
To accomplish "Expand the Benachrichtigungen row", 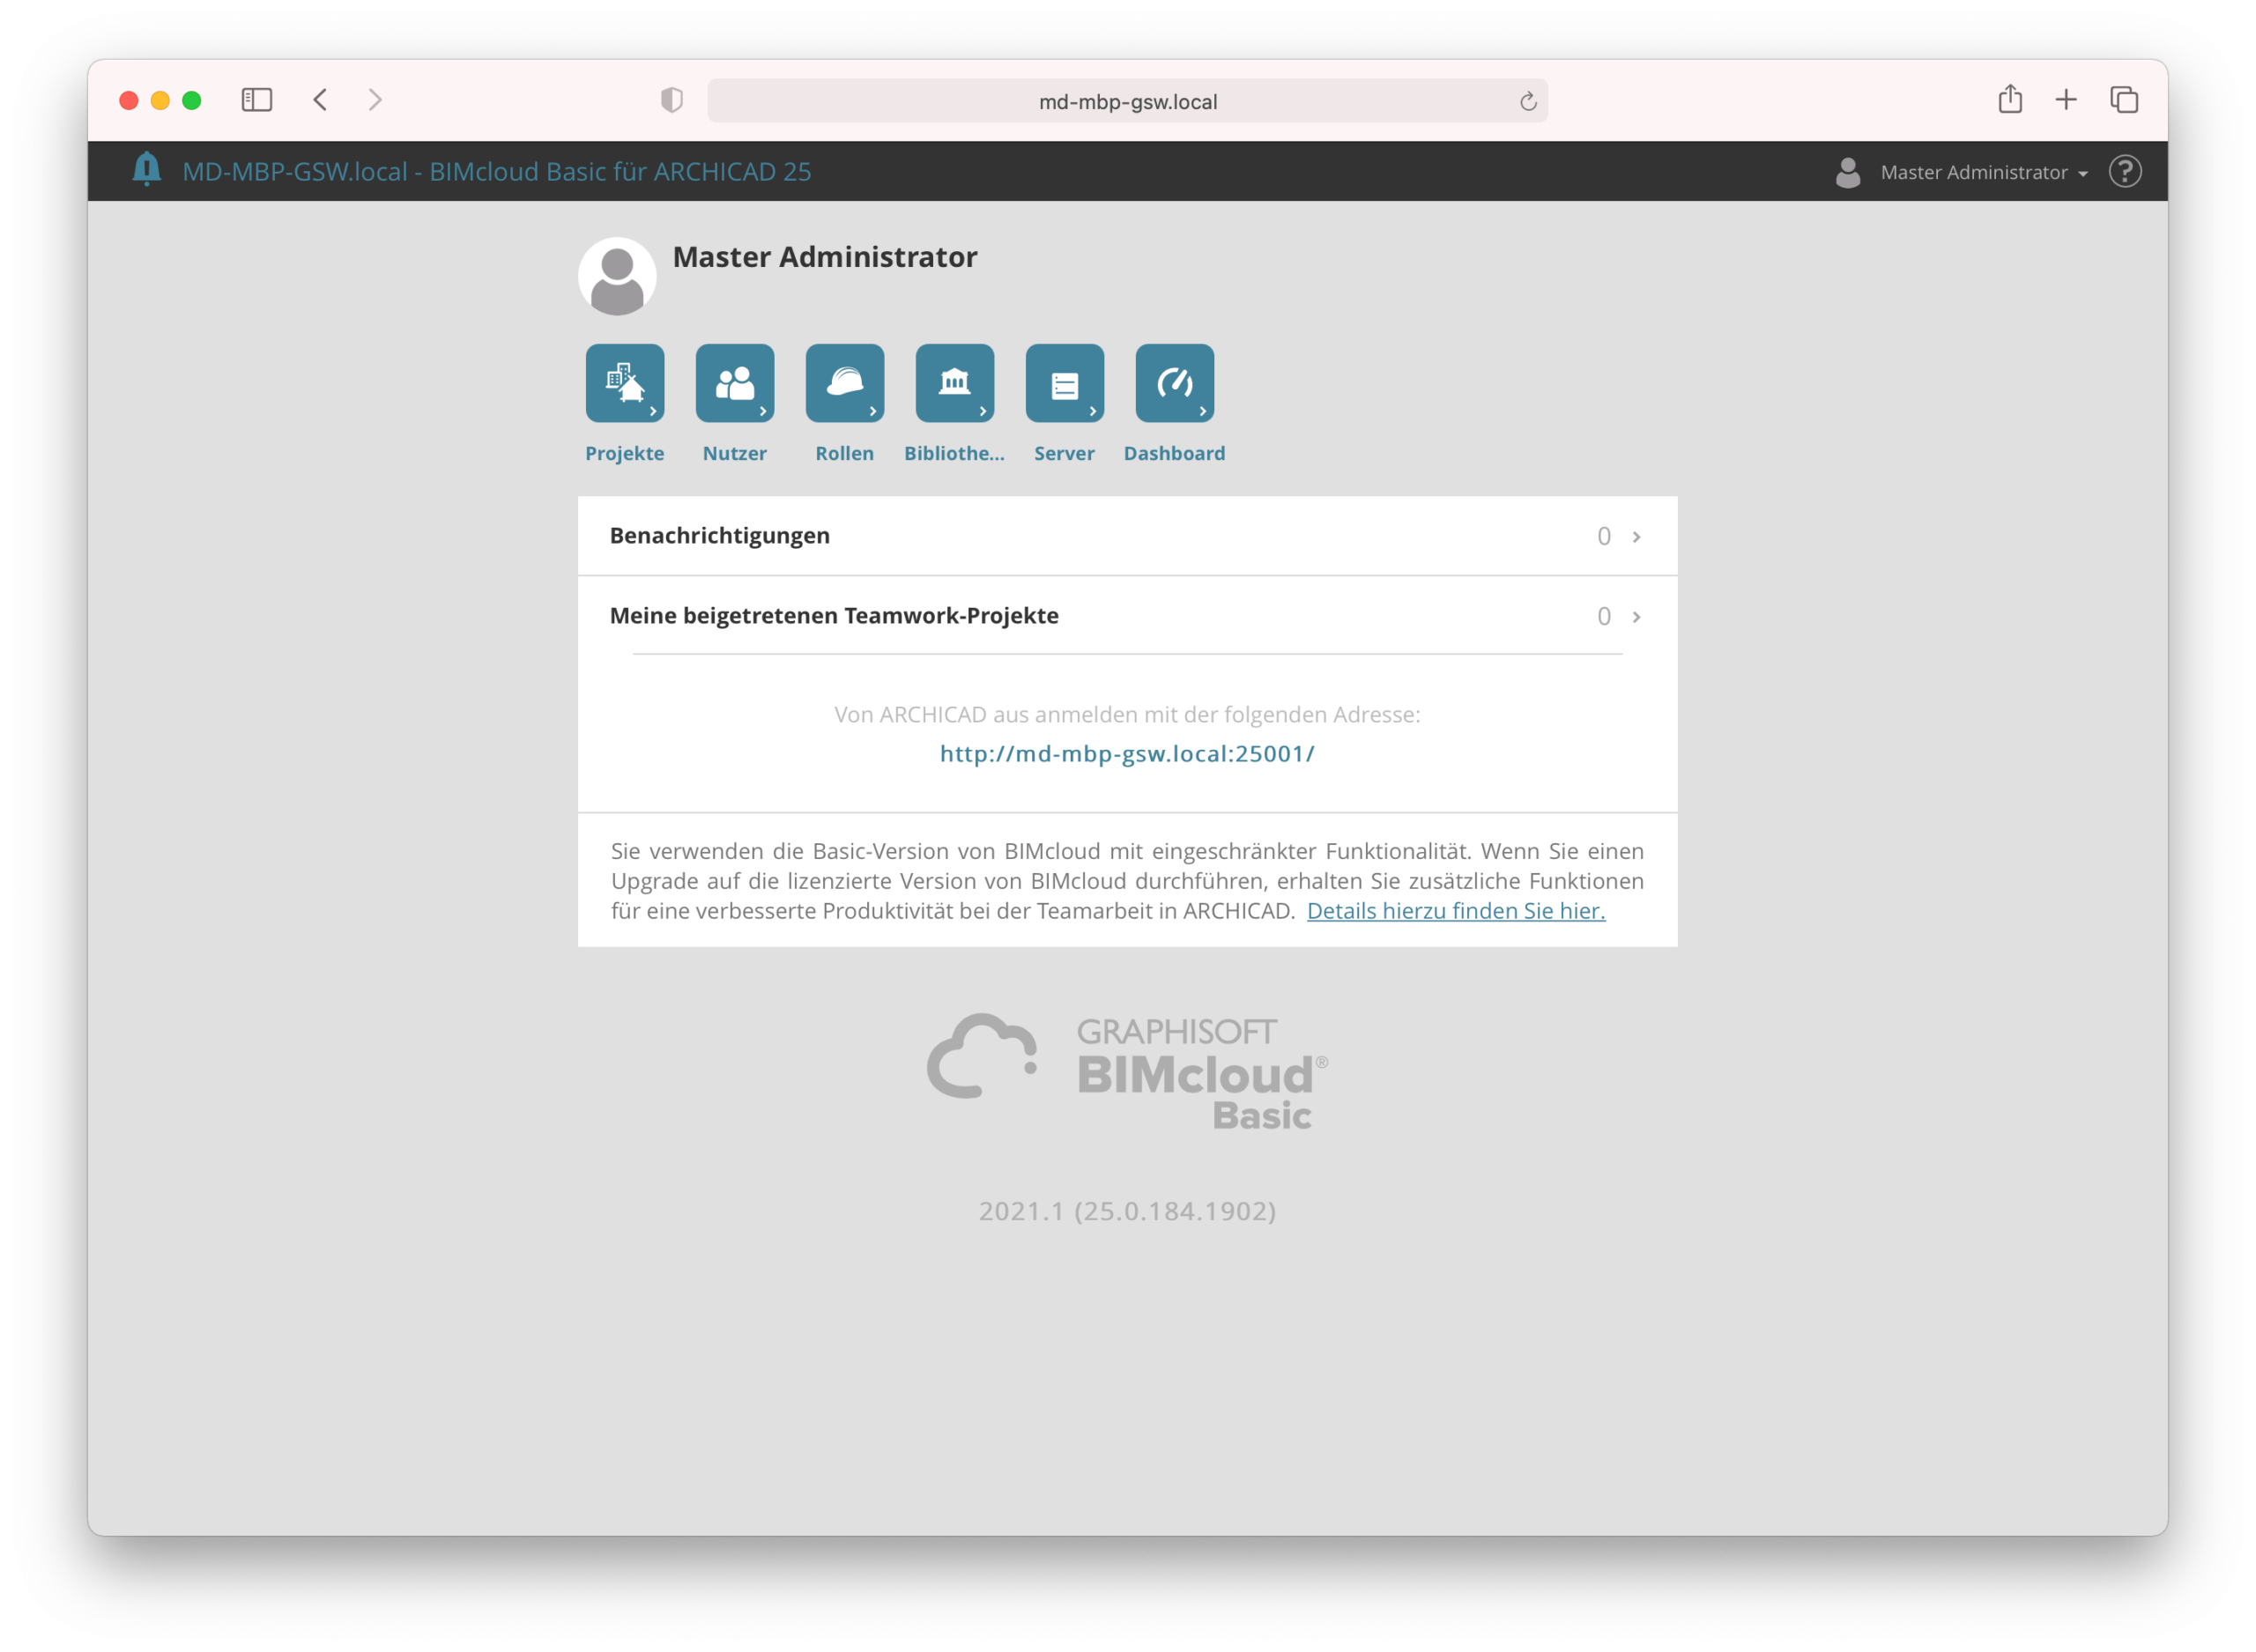I will [x=1127, y=536].
